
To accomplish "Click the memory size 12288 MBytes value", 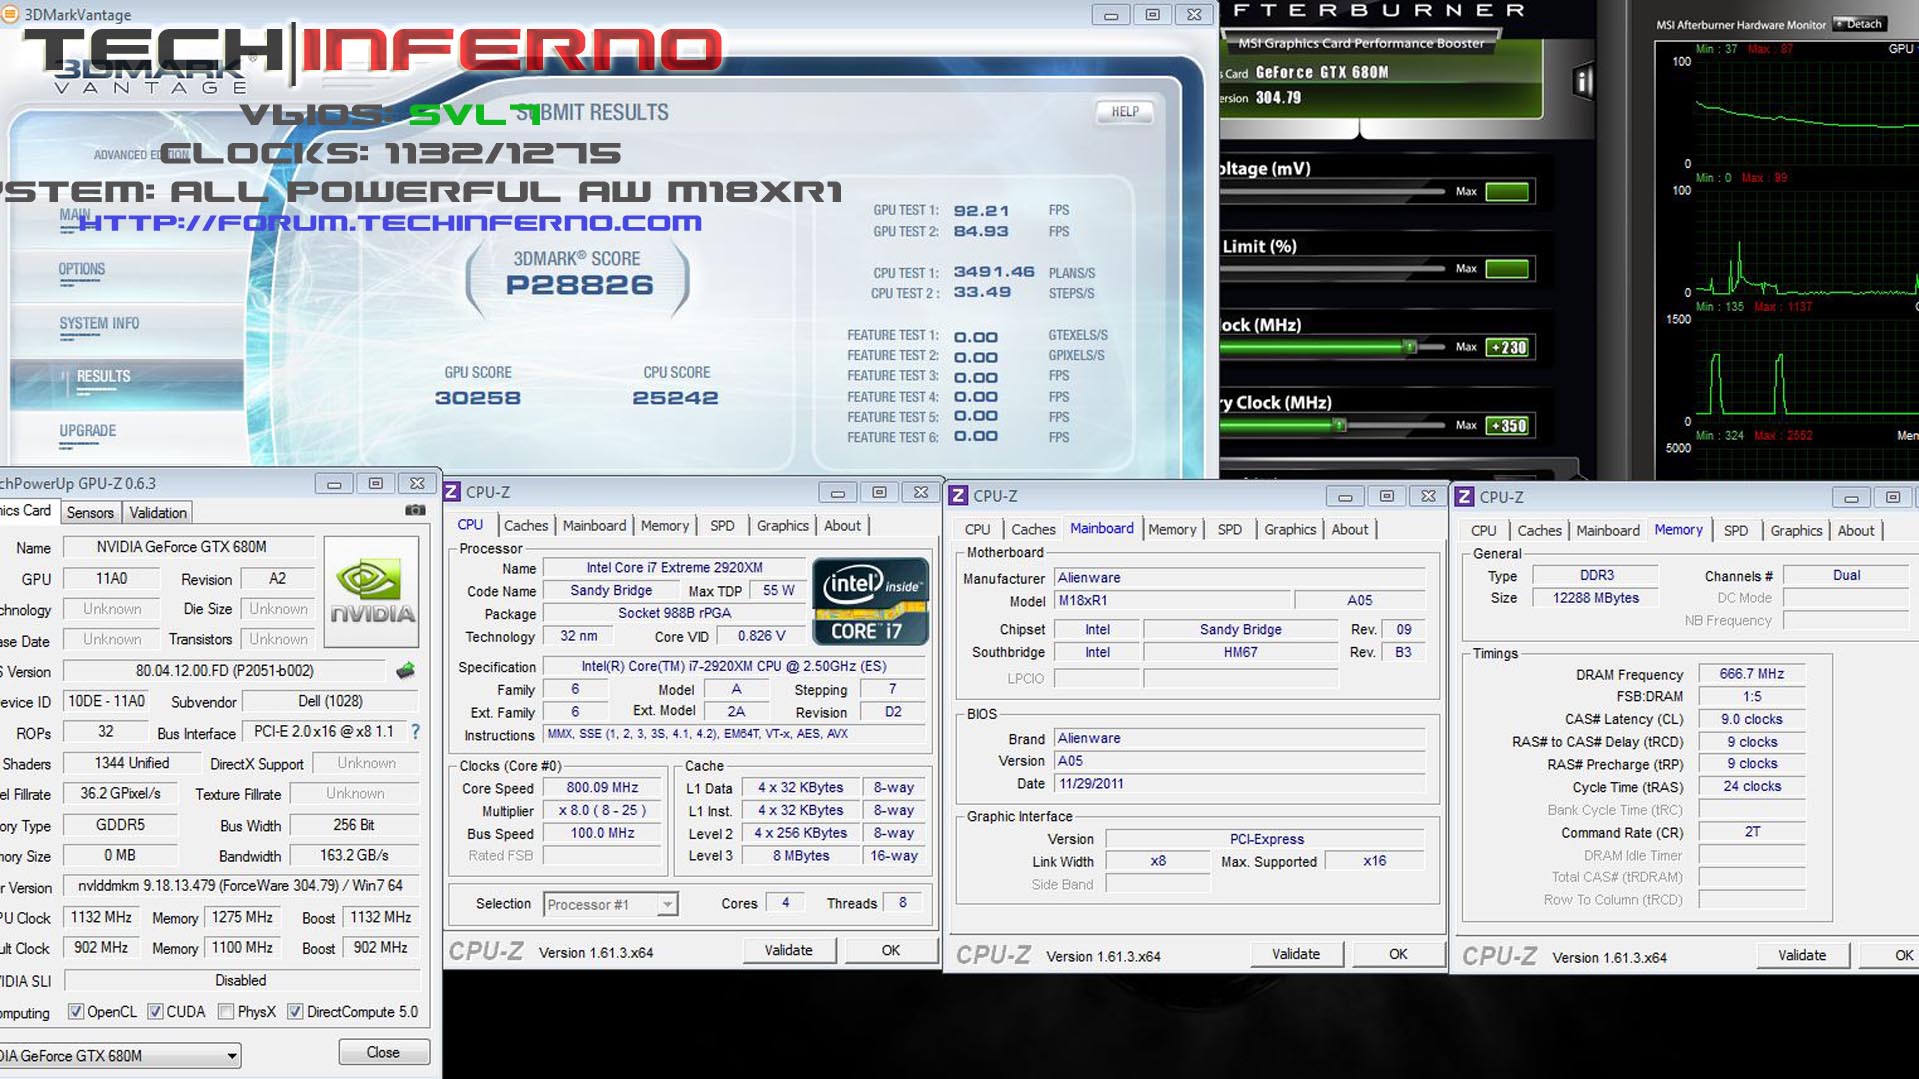I will pos(1595,598).
